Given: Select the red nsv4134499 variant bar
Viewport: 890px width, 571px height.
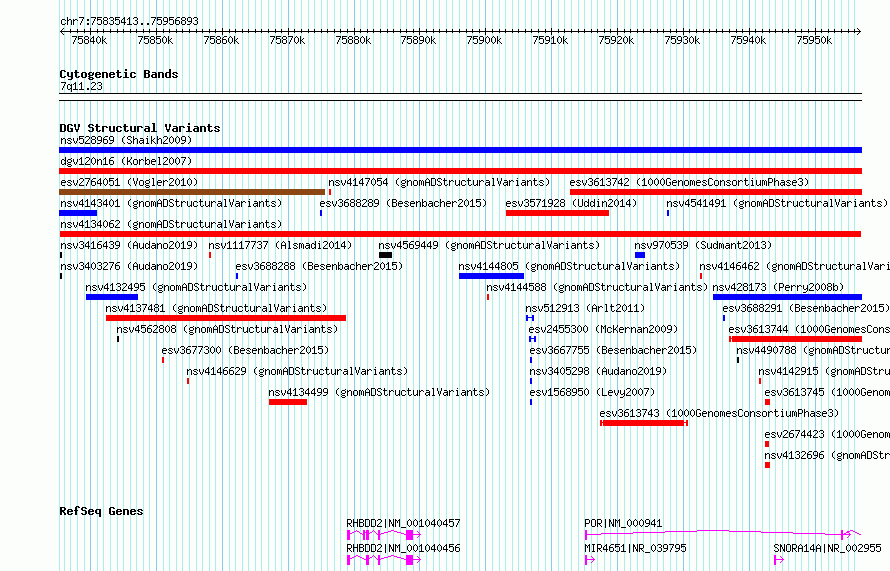Looking at the screenshot, I should (288, 402).
